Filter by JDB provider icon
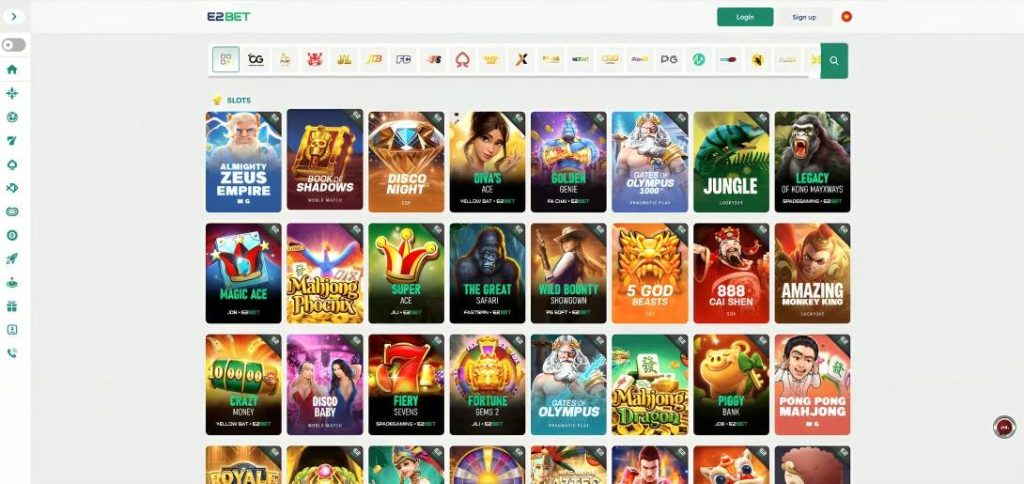The width and height of the screenshot is (1024, 484). [x=374, y=59]
